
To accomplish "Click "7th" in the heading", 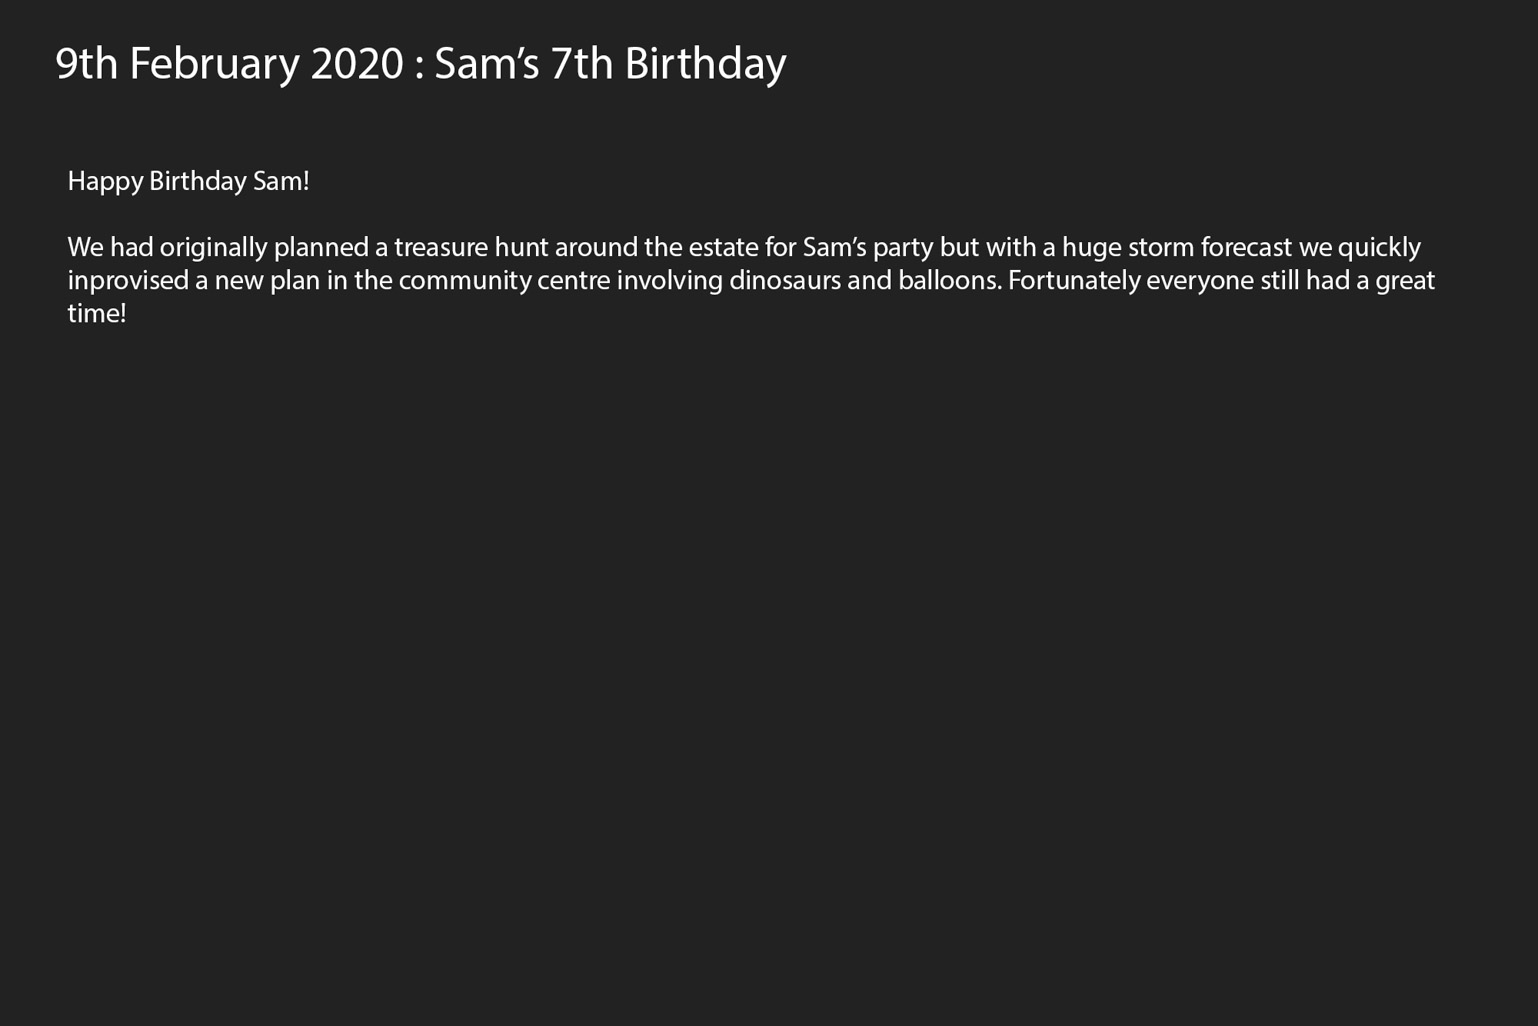I will point(581,64).
